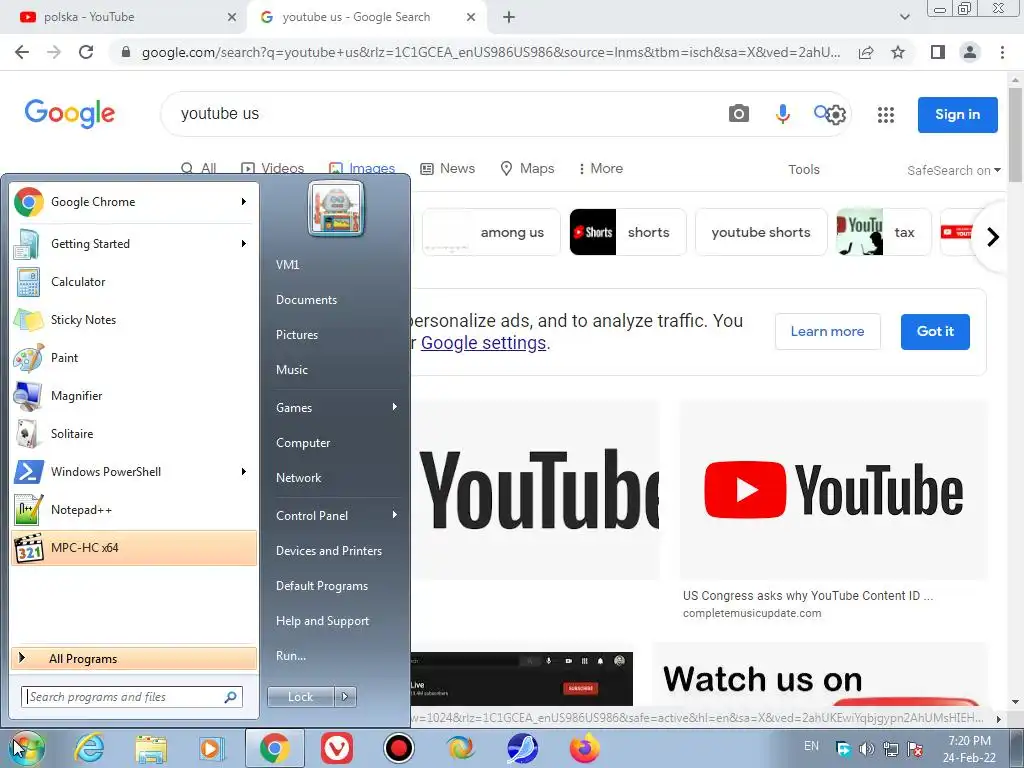1024x768 pixels.
Task: Click the red record circle taskbar icon
Action: (398, 748)
